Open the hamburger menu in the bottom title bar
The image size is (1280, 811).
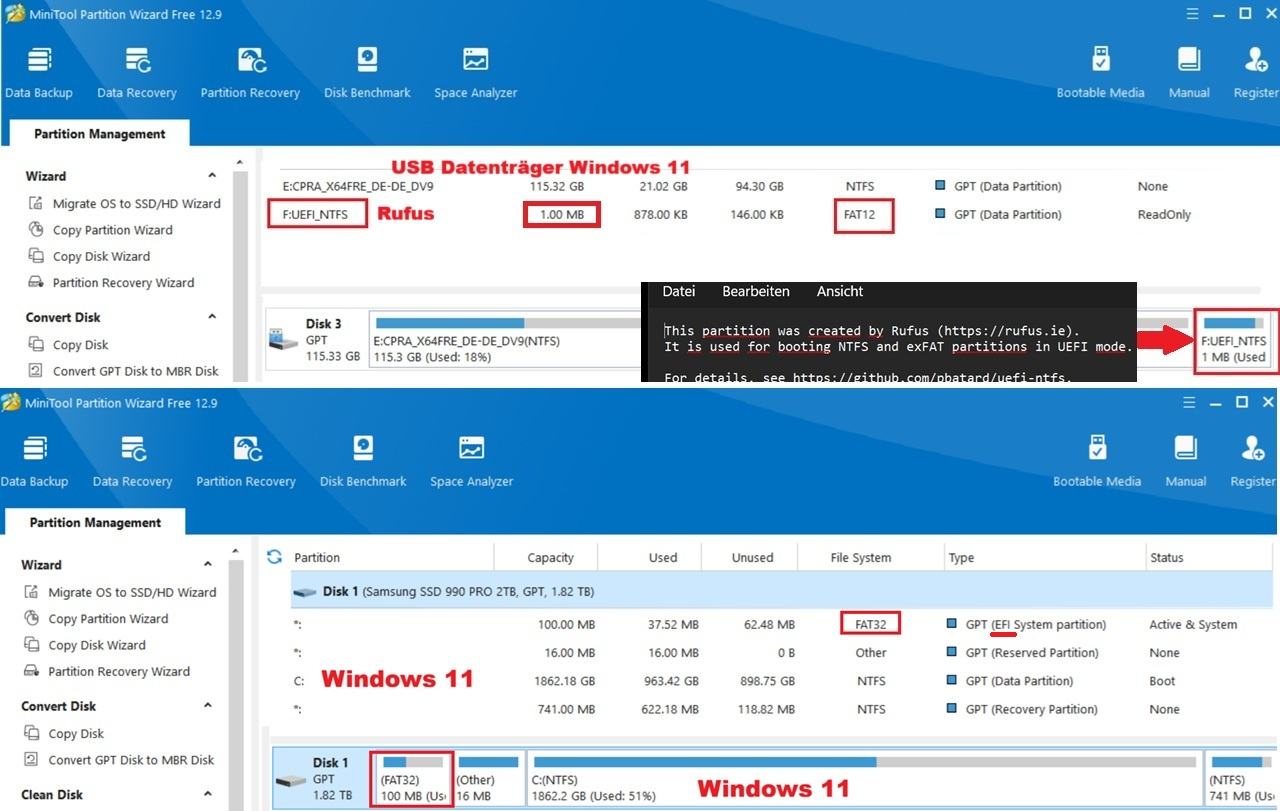[x=1187, y=403]
